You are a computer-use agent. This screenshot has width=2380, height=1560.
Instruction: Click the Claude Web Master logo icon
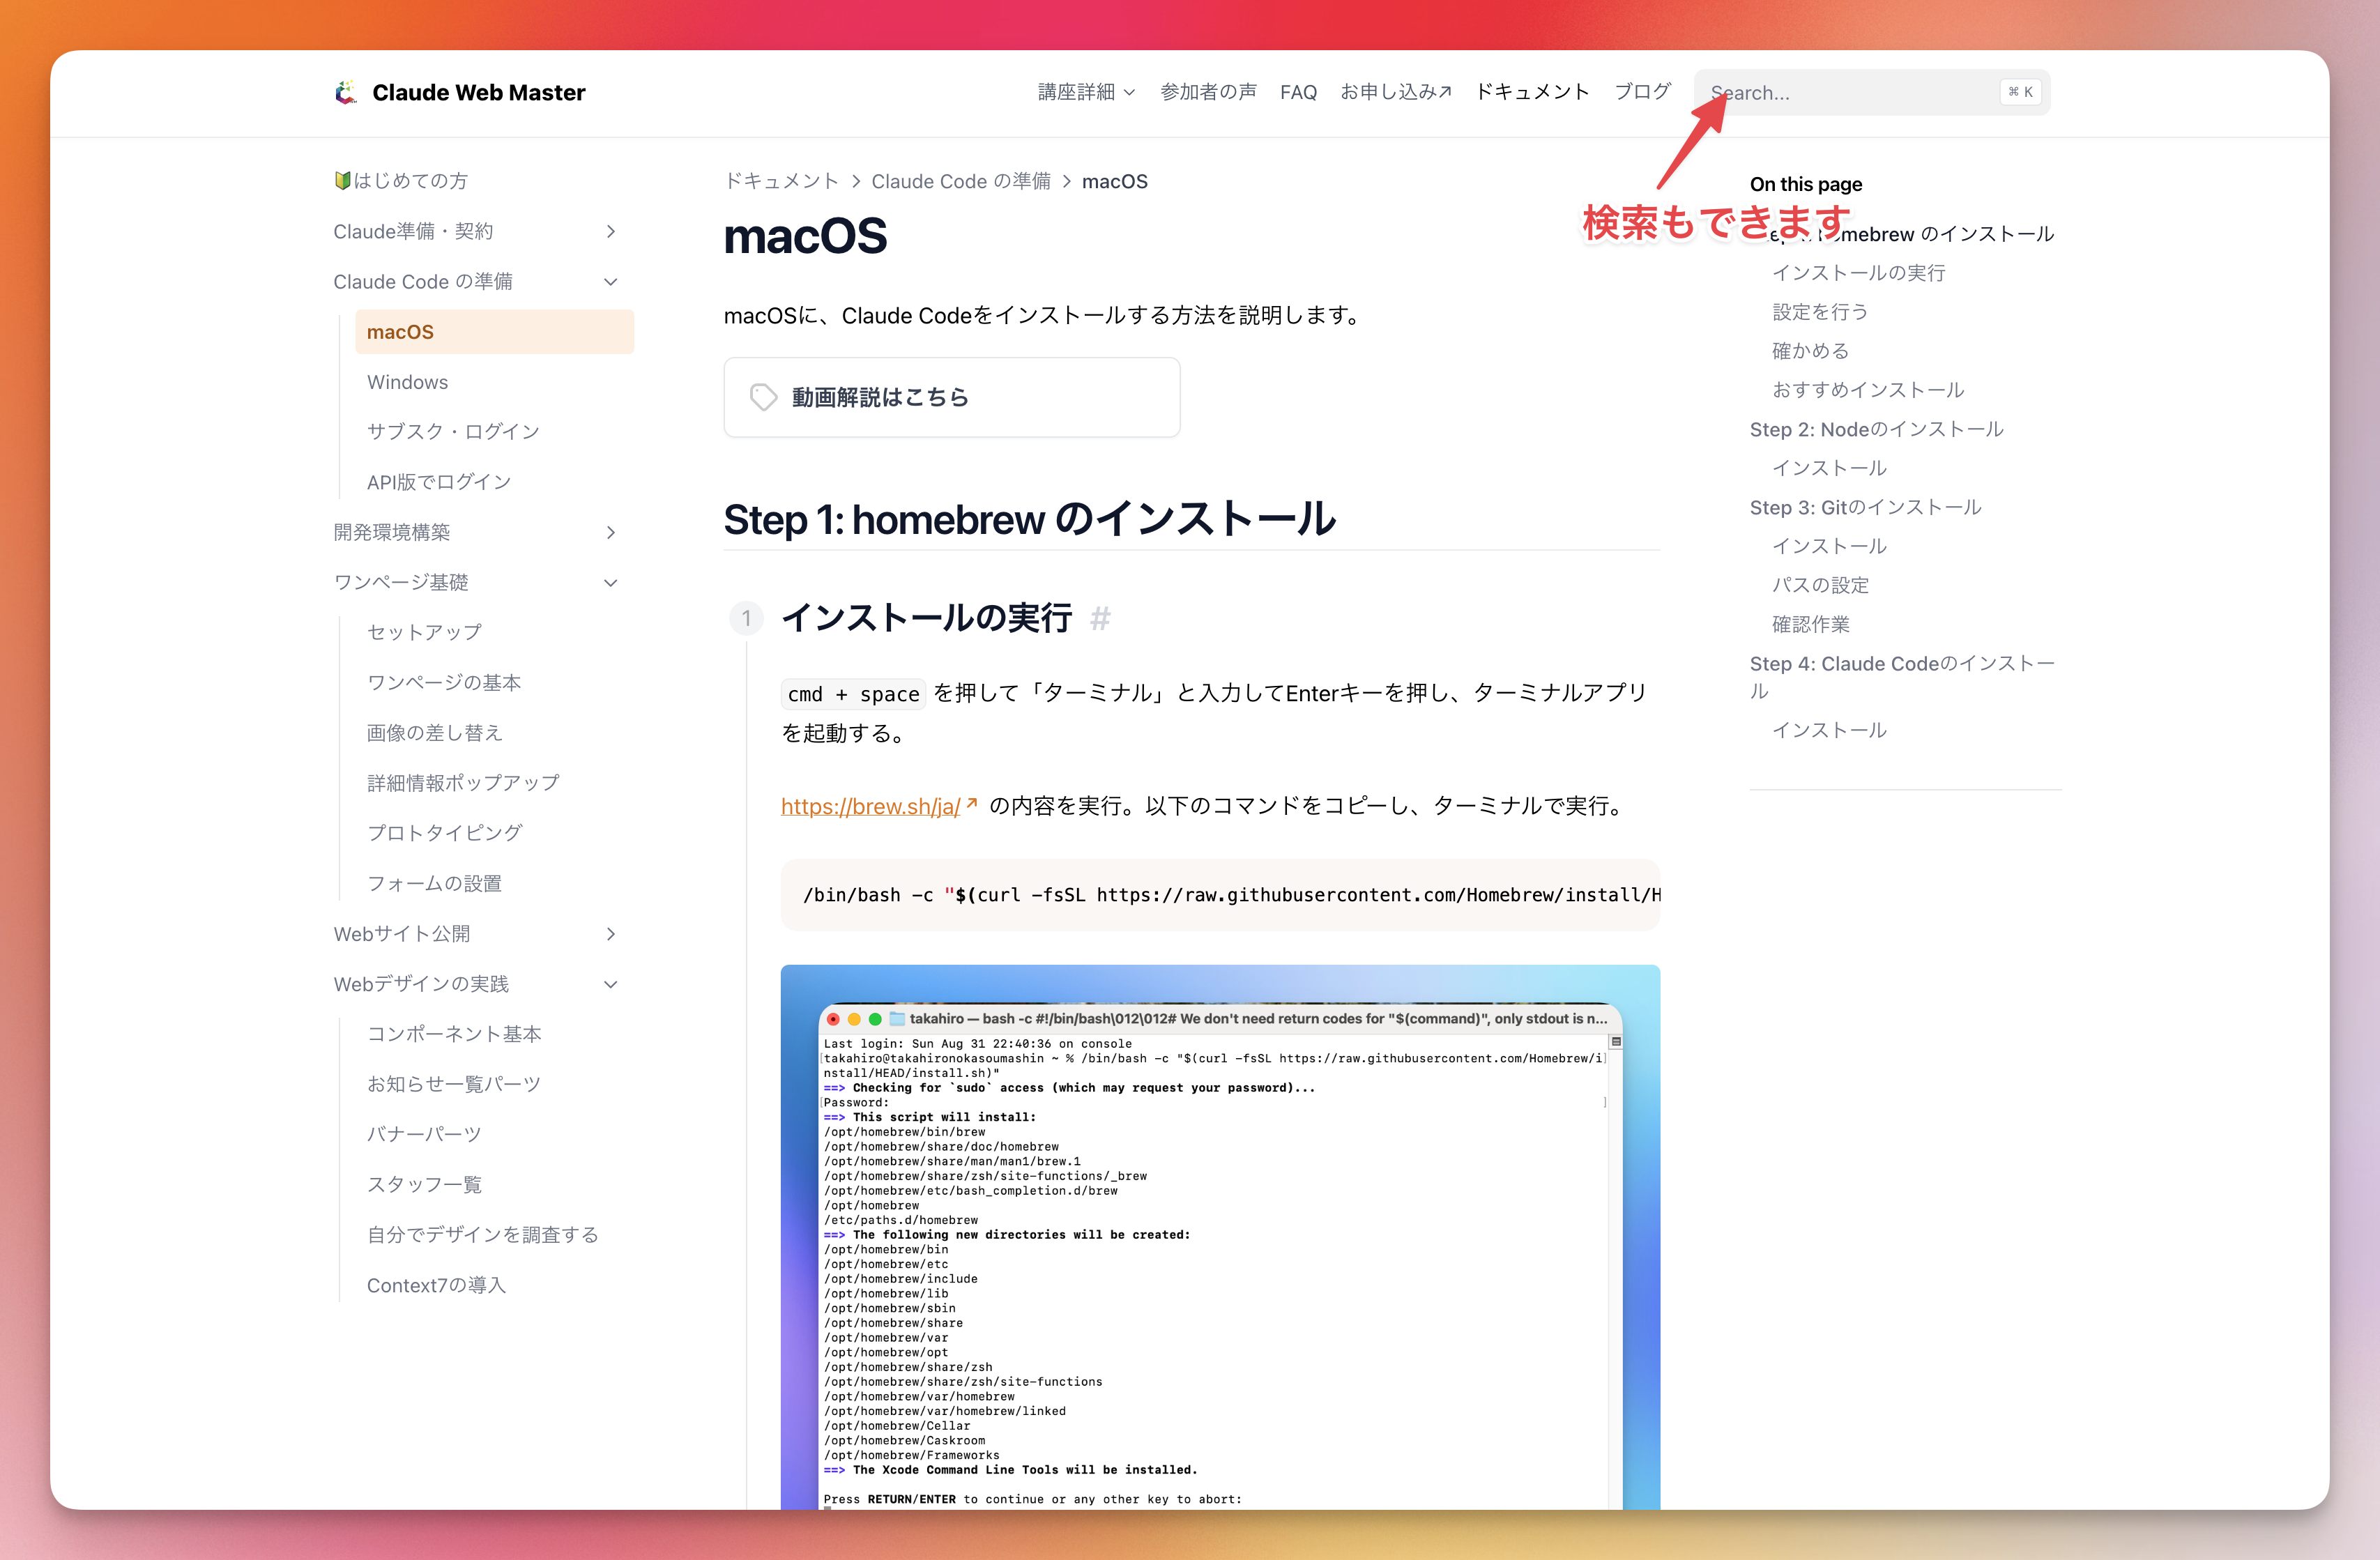346,92
